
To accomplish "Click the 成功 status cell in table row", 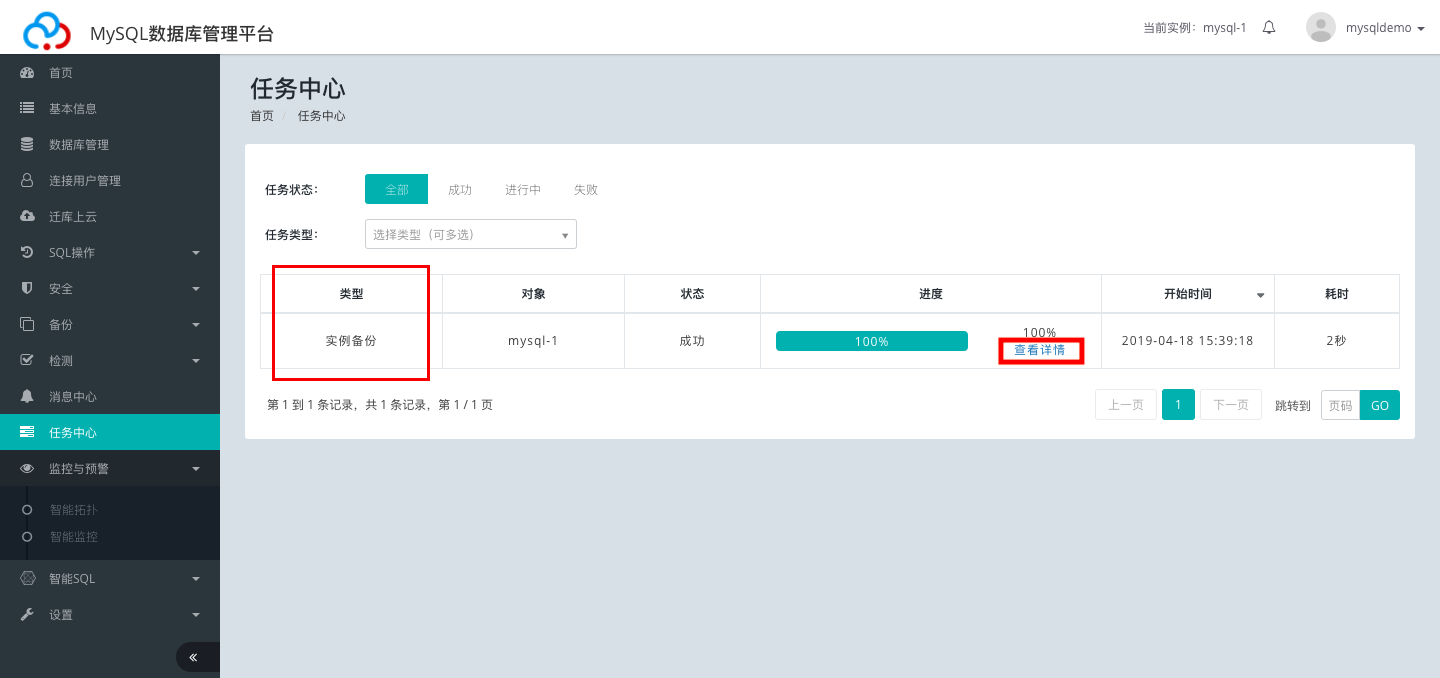I will click(x=692, y=341).
